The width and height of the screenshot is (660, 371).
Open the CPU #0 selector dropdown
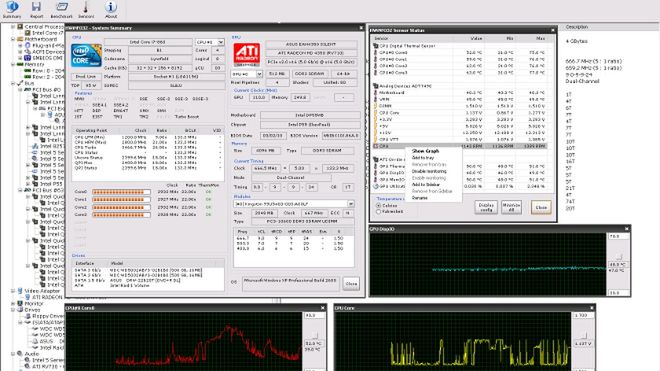(209, 42)
